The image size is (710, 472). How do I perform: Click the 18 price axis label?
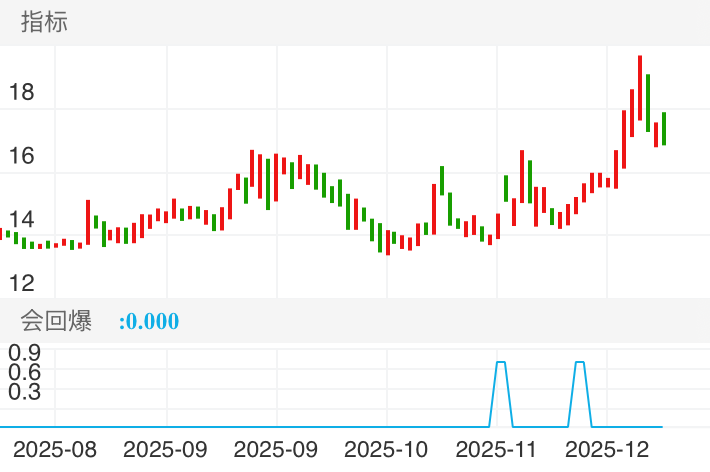(x=21, y=94)
